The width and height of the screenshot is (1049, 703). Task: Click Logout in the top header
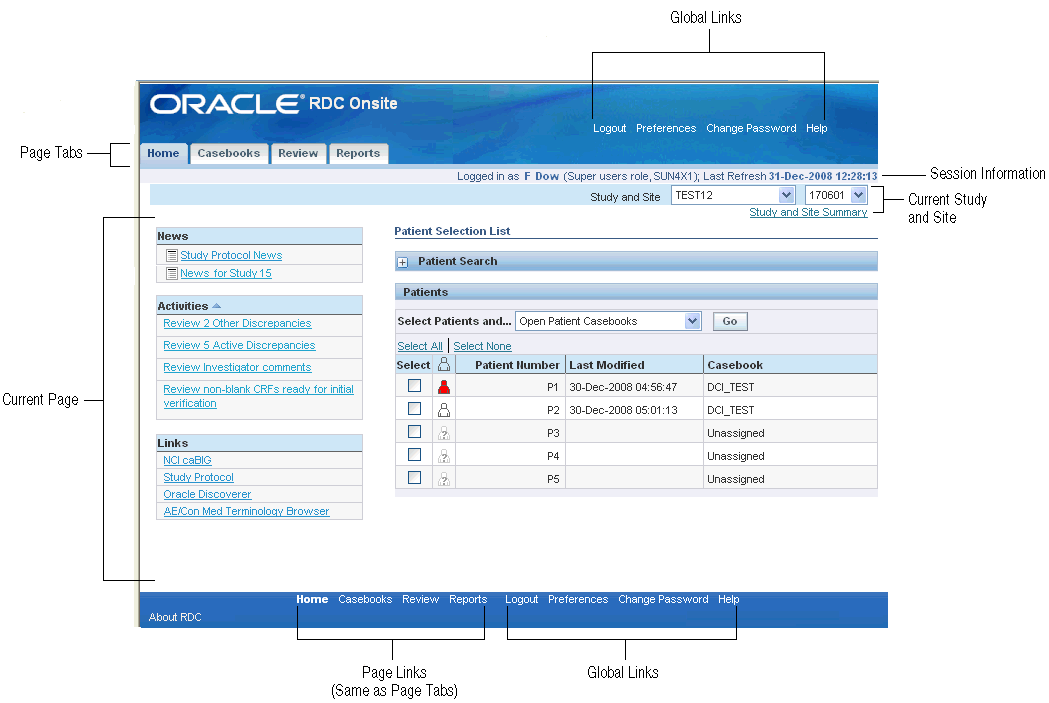(609, 128)
